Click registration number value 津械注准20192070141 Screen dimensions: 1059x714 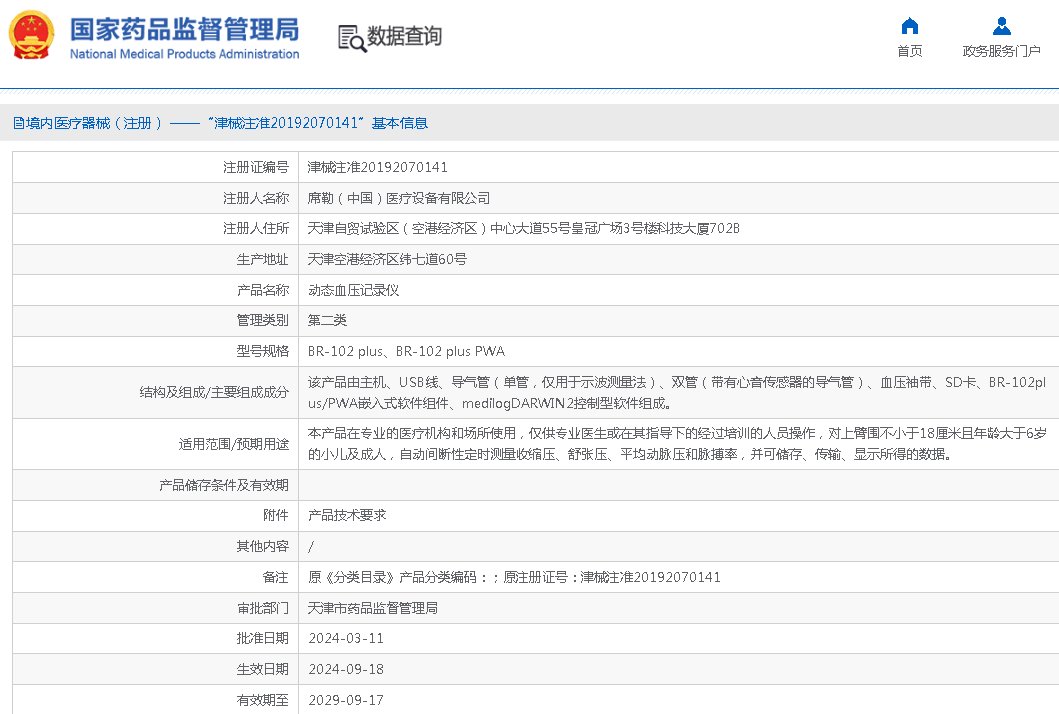pyautogui.click(x=377, y=167)
